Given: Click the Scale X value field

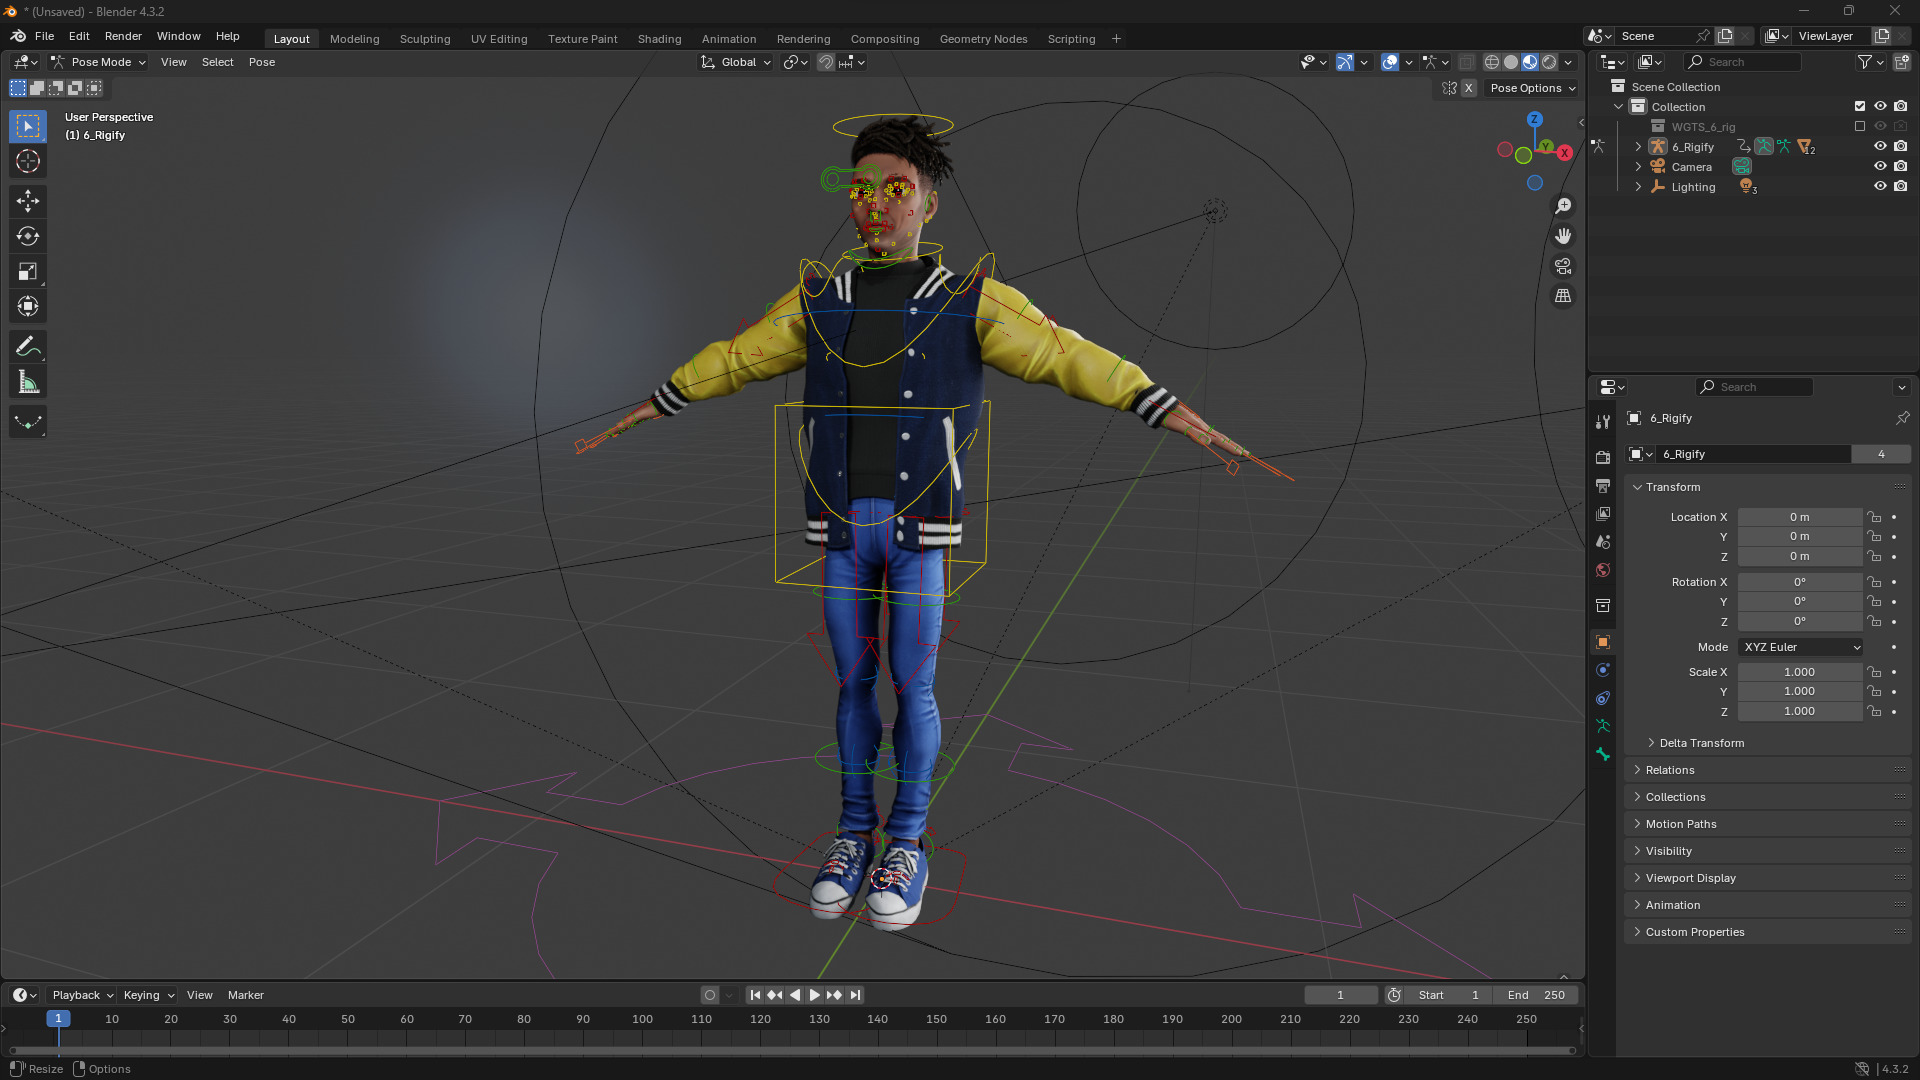Looking at the screenshot, I should point(1799,672).
